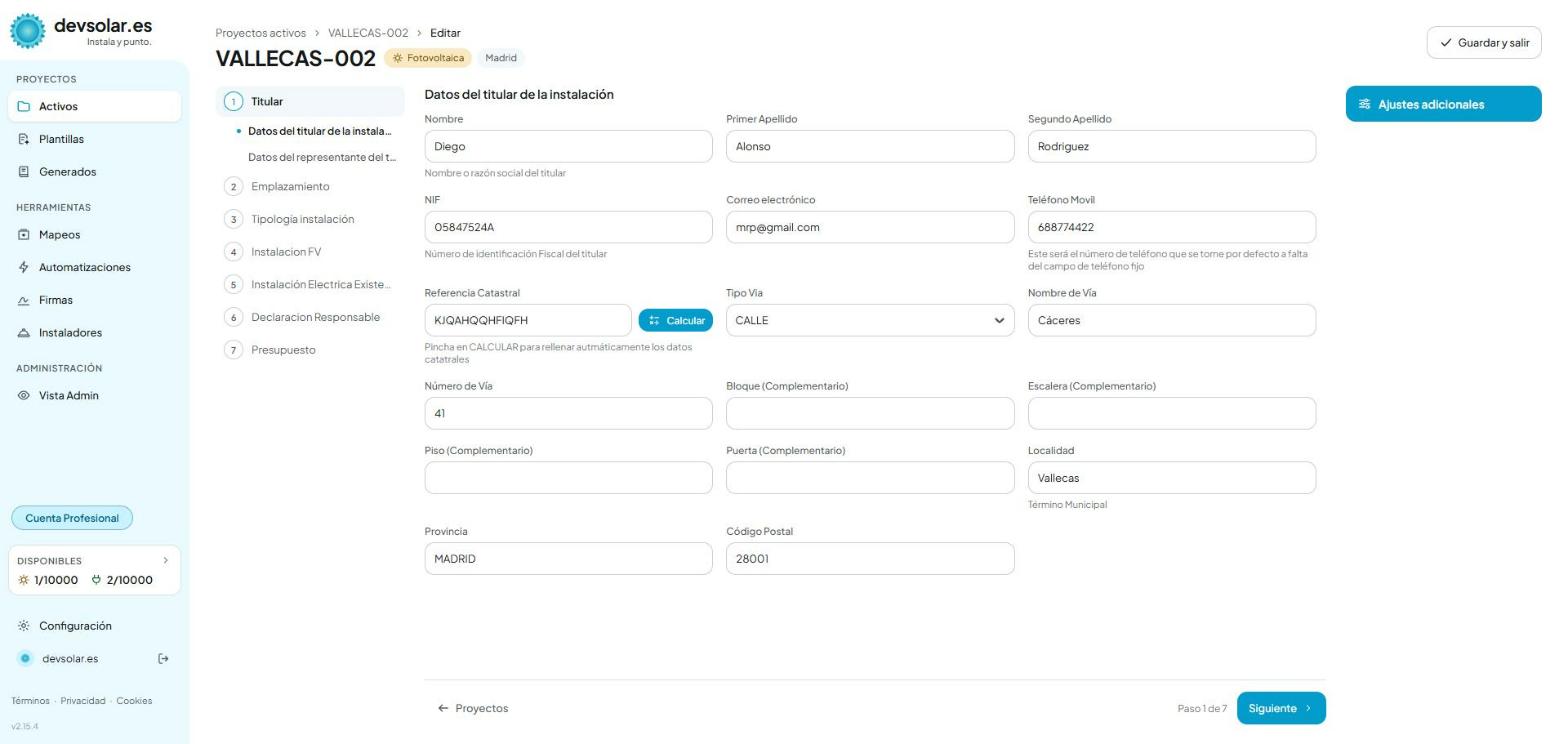Click Vista Admin eye icon
Screen dimensions: 1568x744
(24, 396)
